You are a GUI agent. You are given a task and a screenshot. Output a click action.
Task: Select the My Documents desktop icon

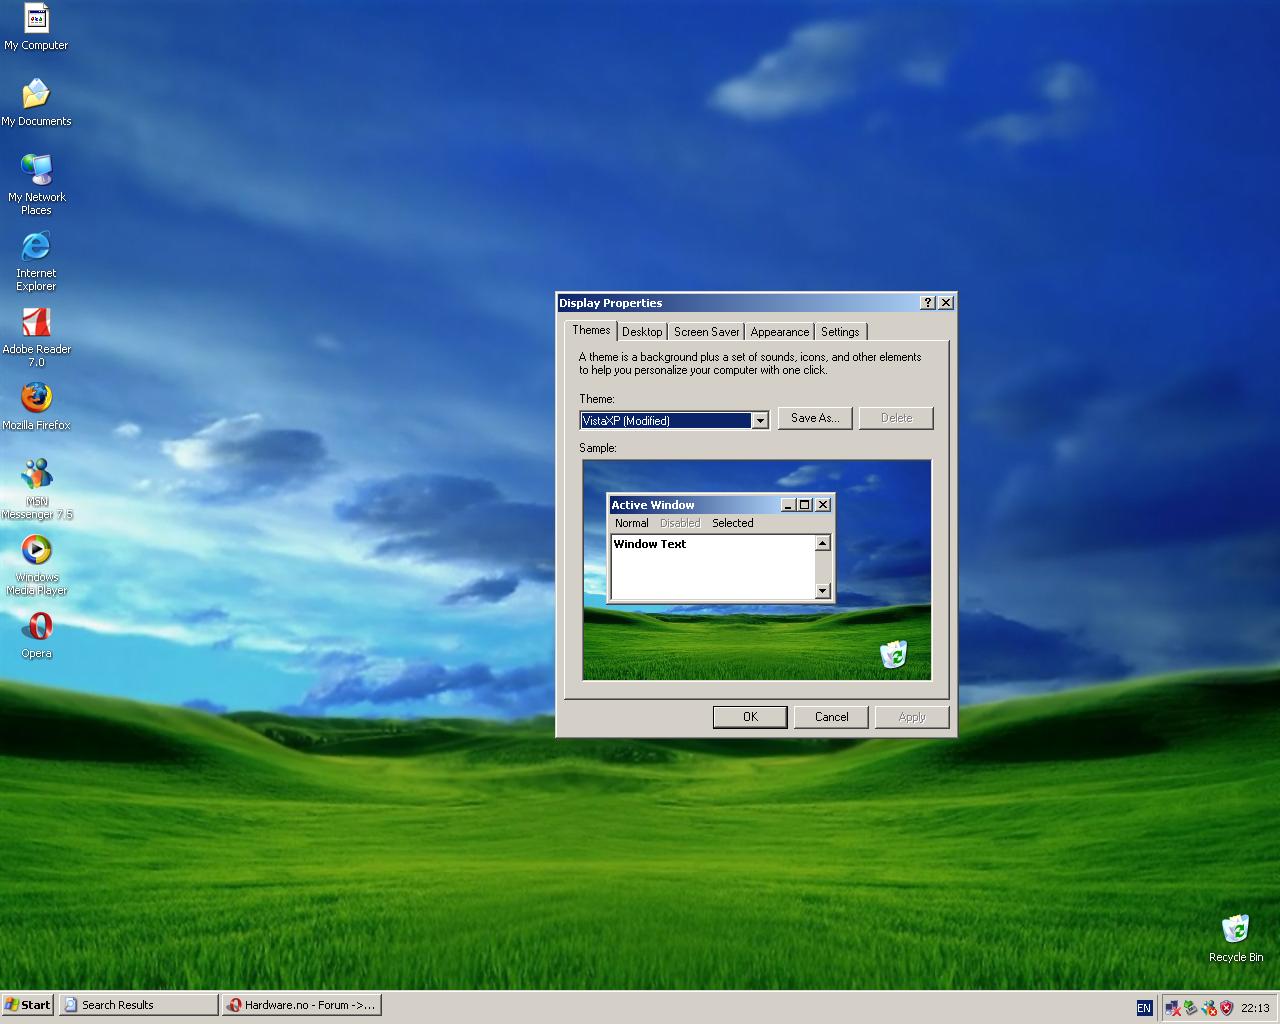pyautogui.click(x=36, y=104)
